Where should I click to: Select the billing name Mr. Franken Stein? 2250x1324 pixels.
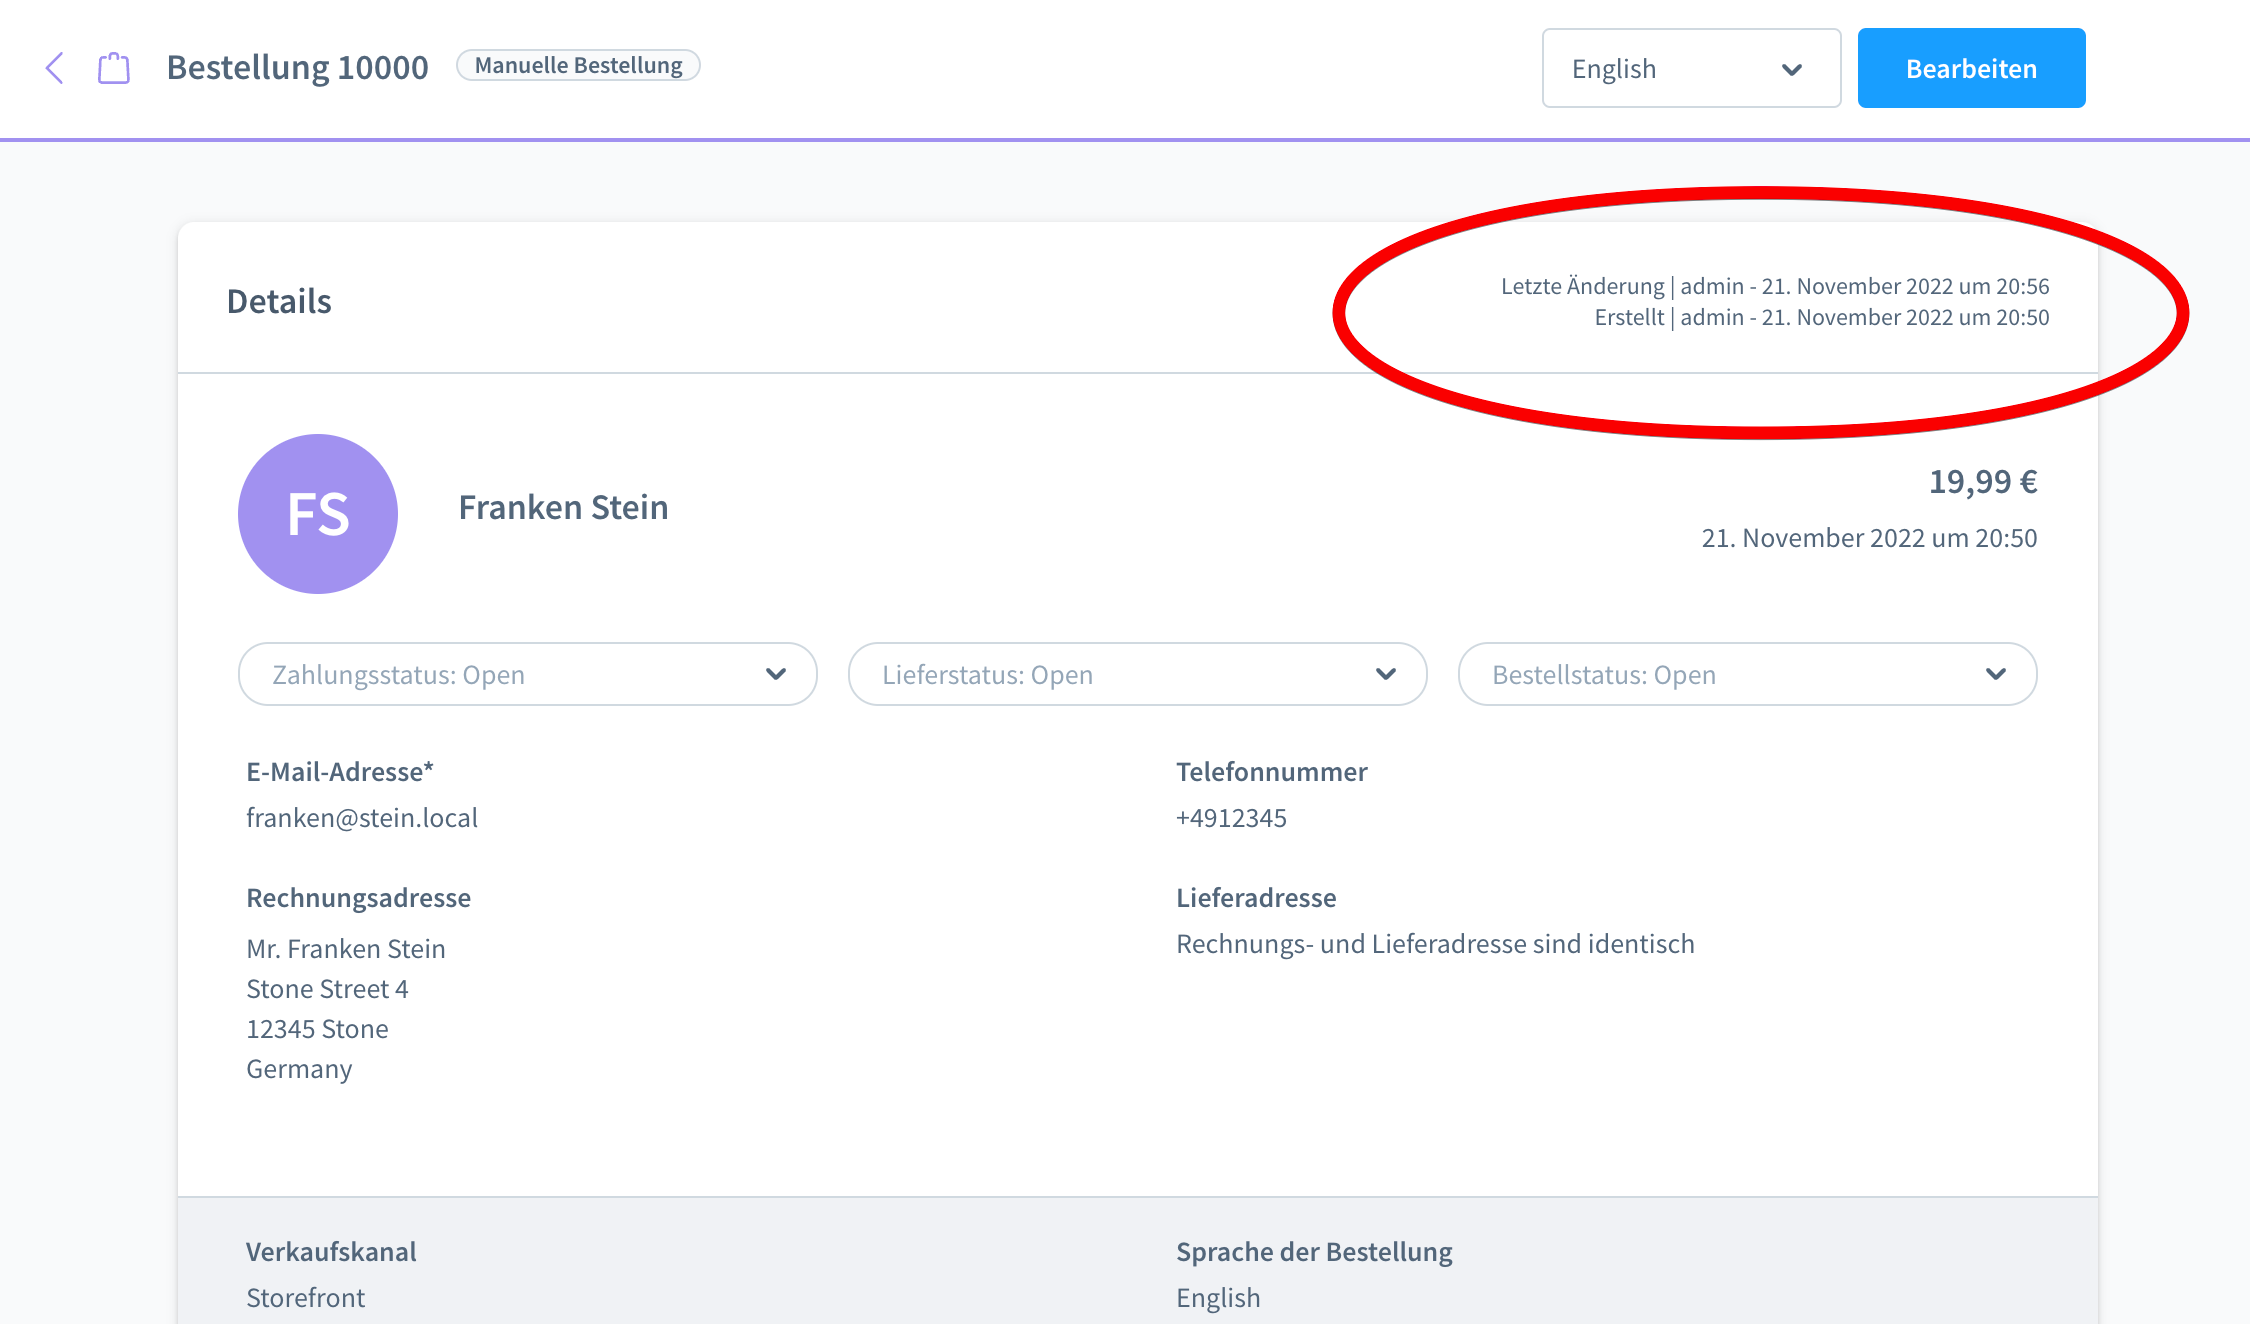coord(346,949)
